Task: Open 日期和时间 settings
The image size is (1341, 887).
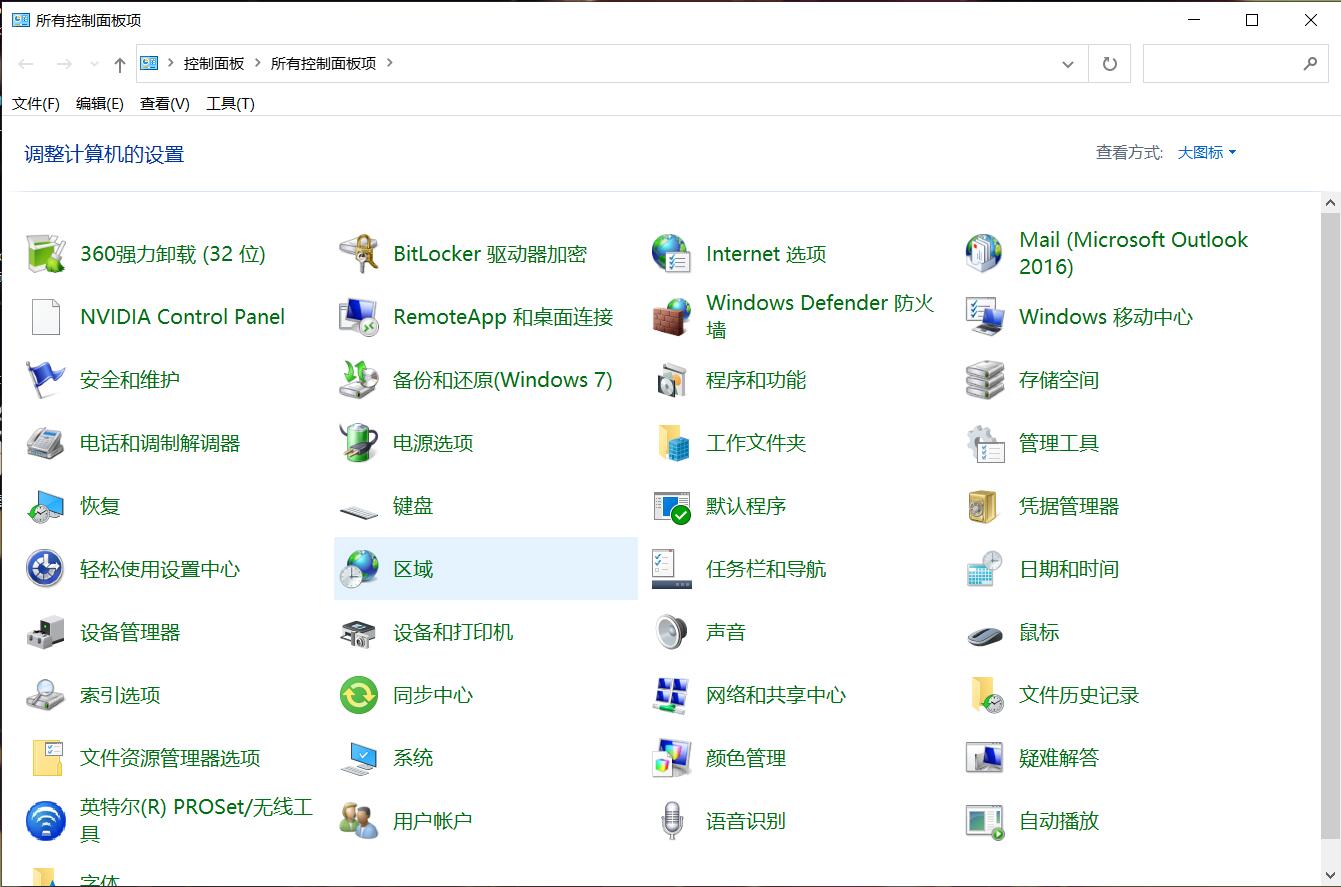Action: [x=1070, y=568]
